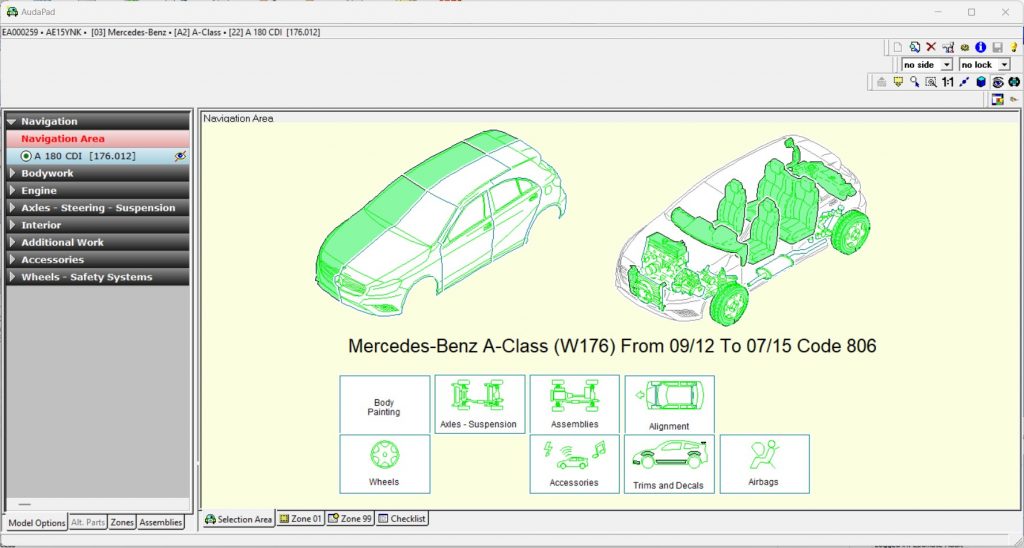This screenshot has height=548, width=1024.
Task: Open the Trims and Decals tile
Action: pyautogui.click(x=669, y=464)
